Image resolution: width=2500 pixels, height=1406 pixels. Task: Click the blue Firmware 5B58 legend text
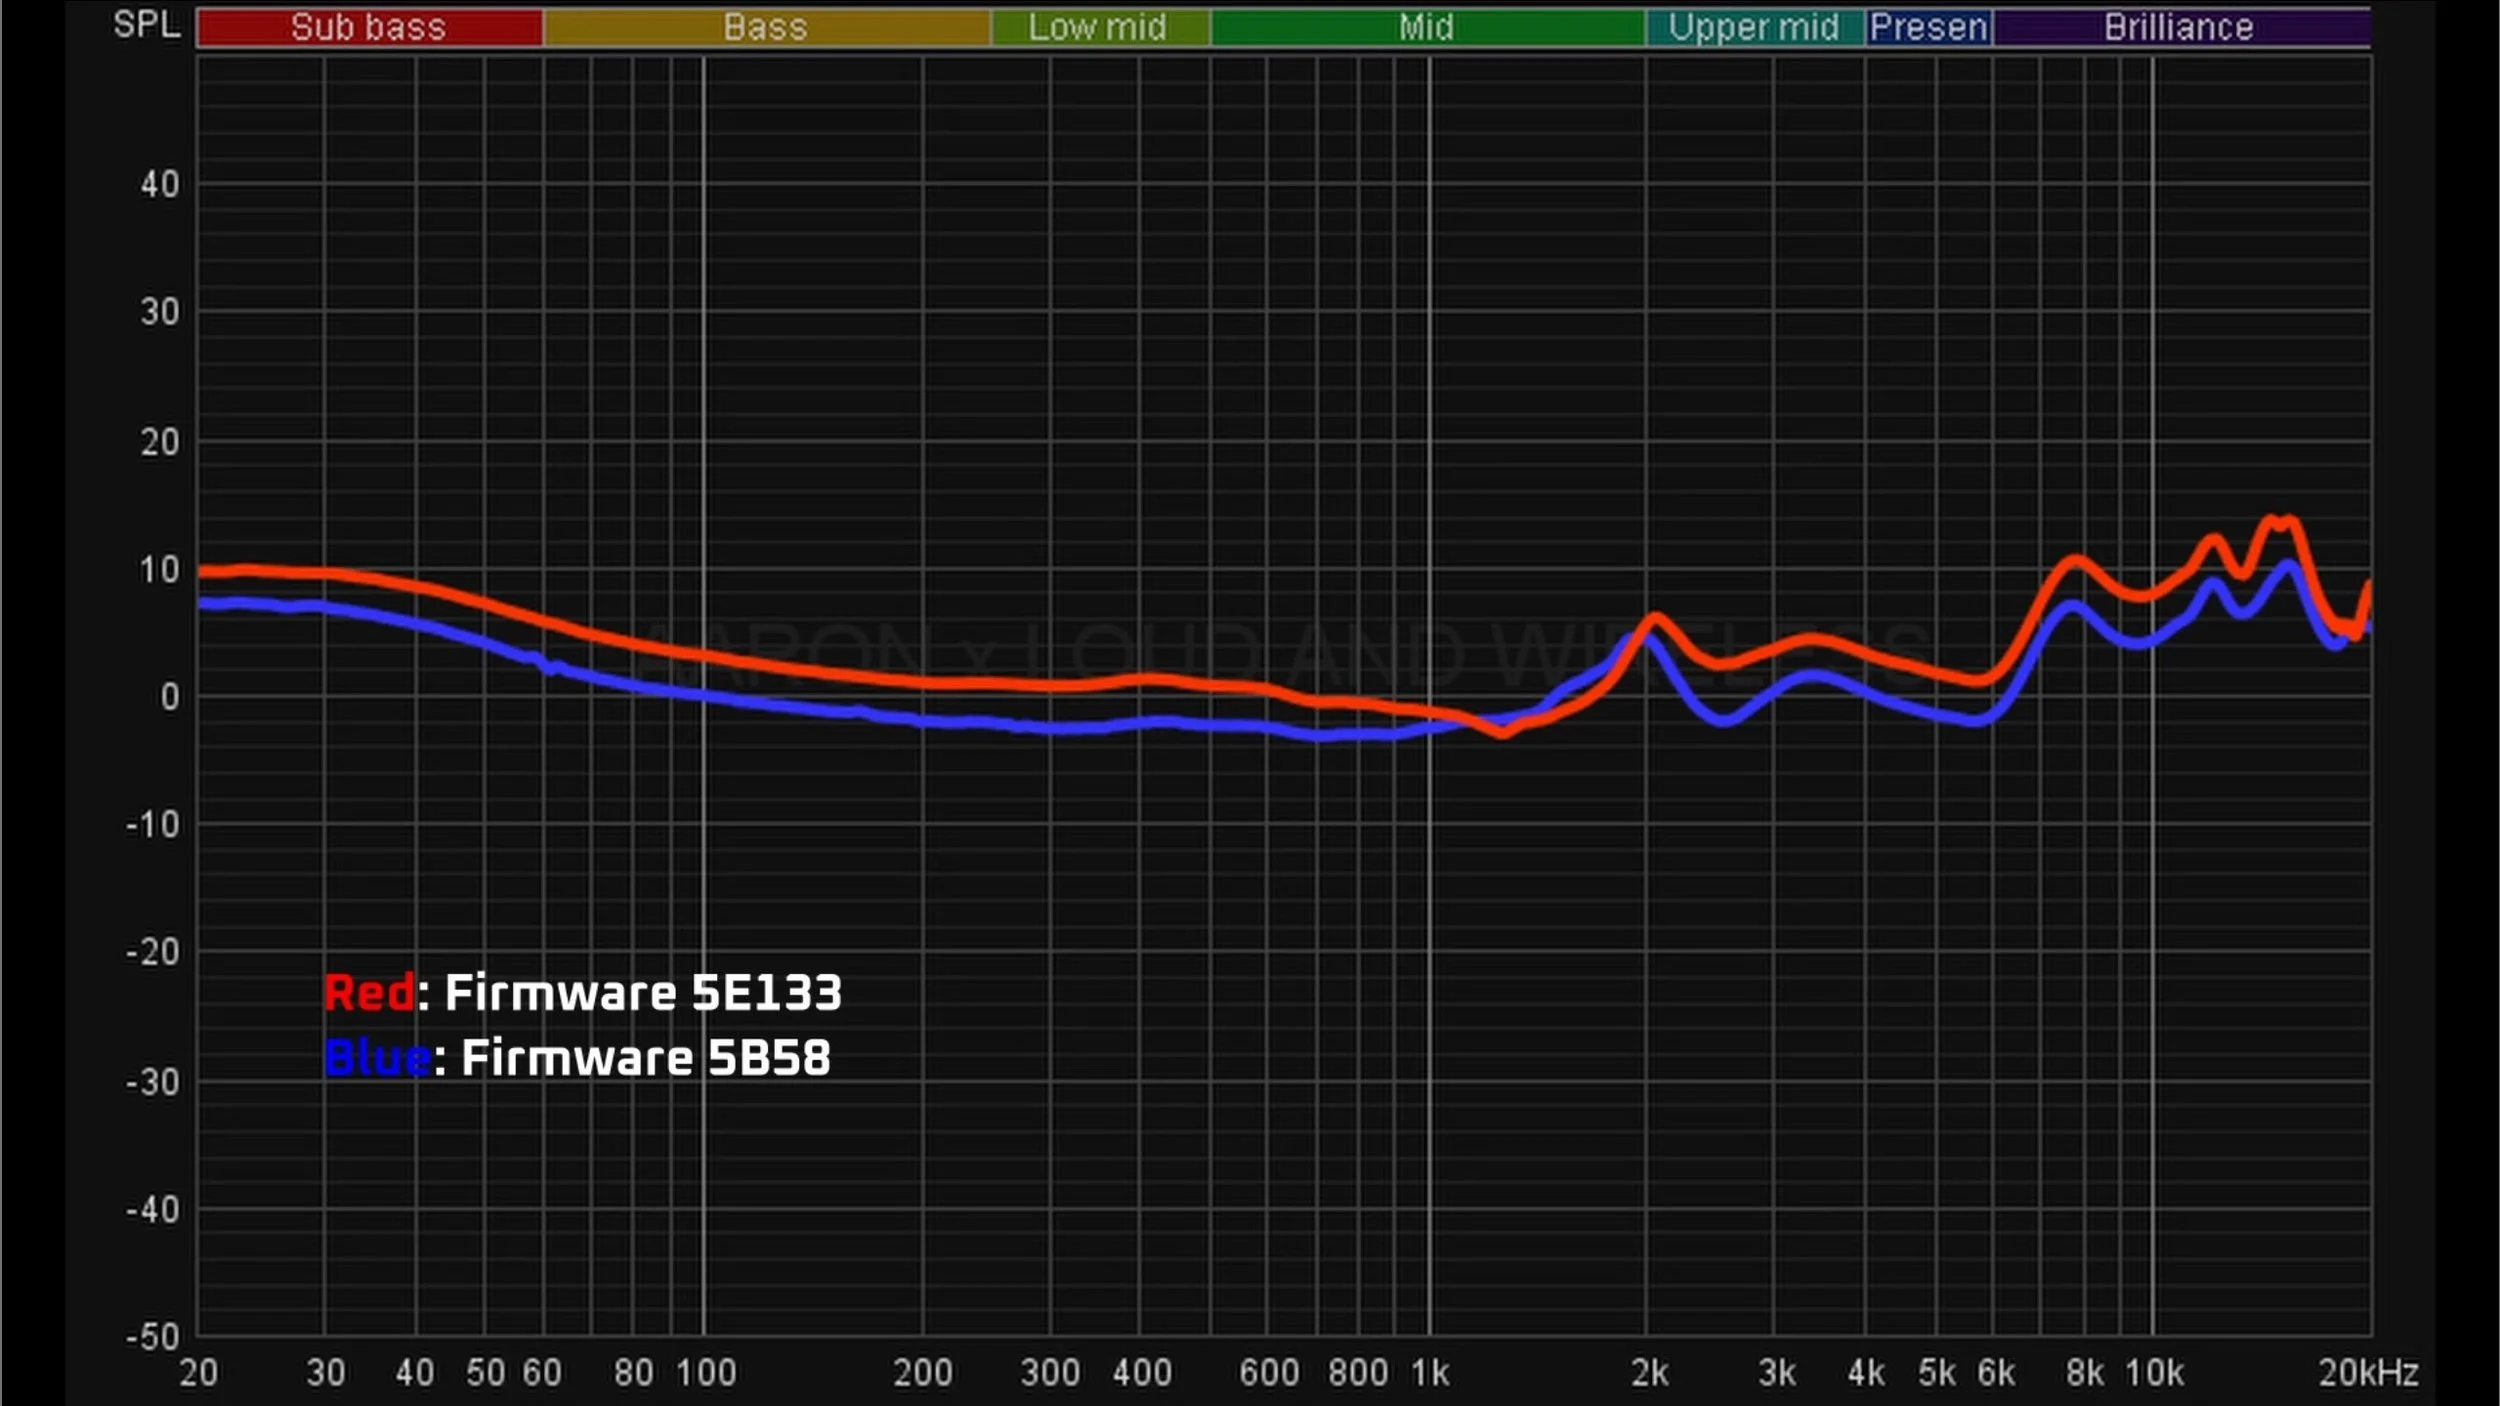578,1058
